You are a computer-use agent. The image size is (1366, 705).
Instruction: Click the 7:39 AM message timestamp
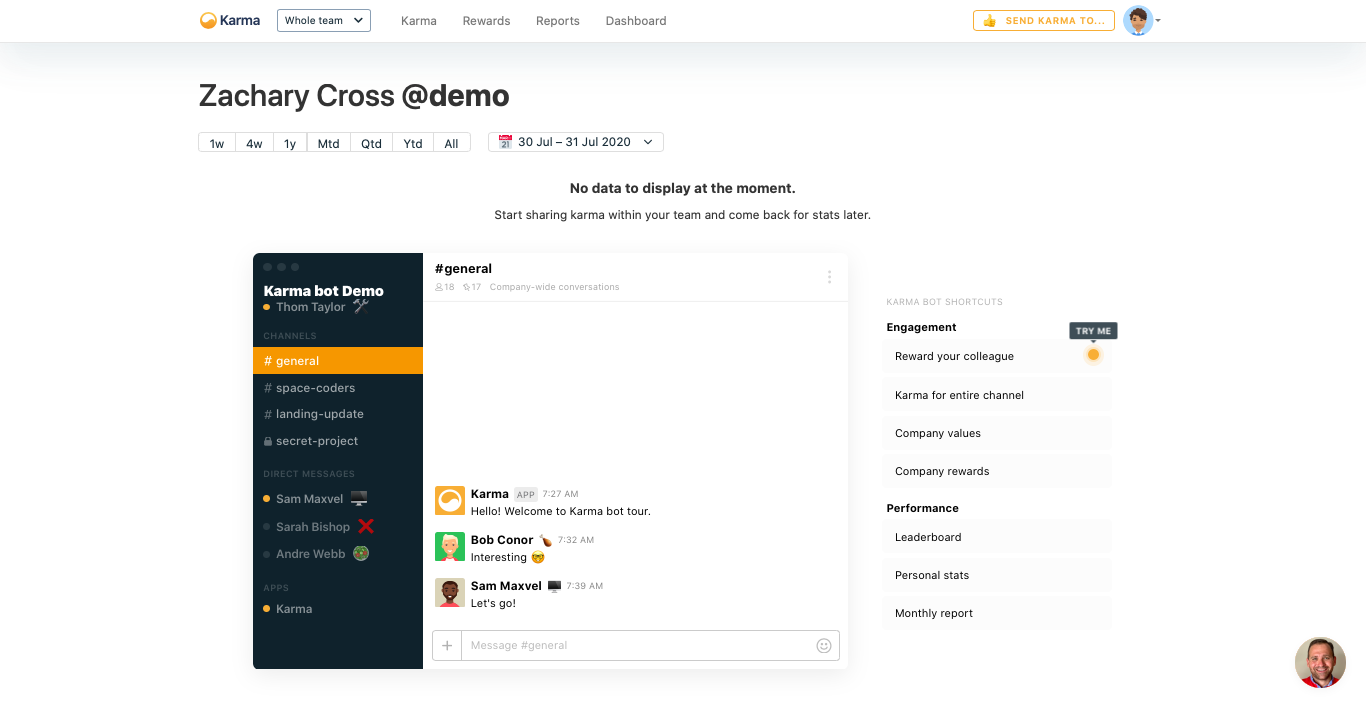pyautogui.click(x=585, y=586)
